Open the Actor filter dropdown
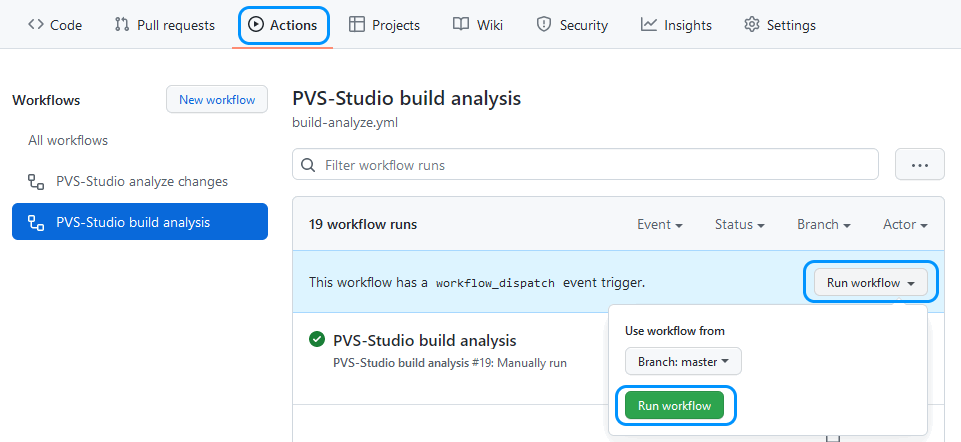Viewport: 961px width, 442px height. [x=905, y=224]
